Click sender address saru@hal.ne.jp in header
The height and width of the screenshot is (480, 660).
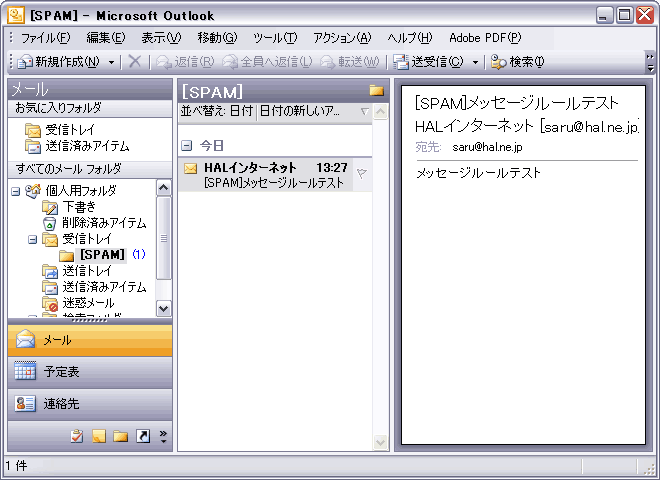click(x=590, y=126)
